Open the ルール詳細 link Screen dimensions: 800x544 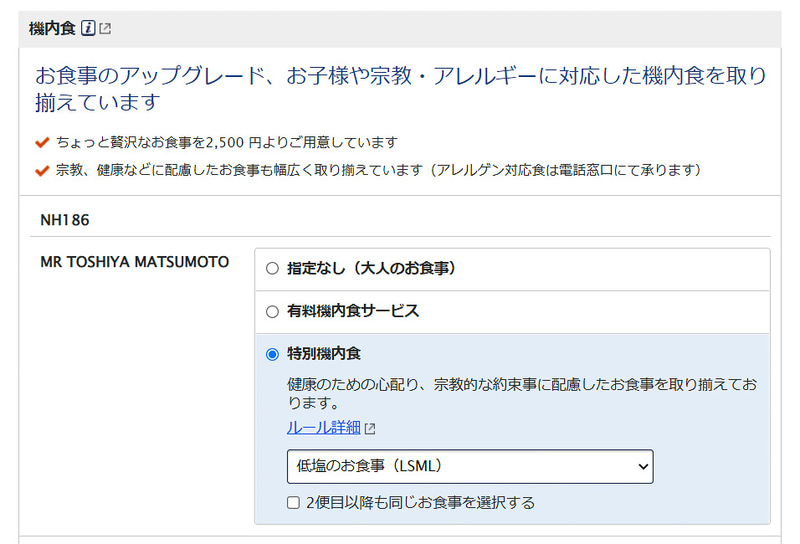click(323, 428)
